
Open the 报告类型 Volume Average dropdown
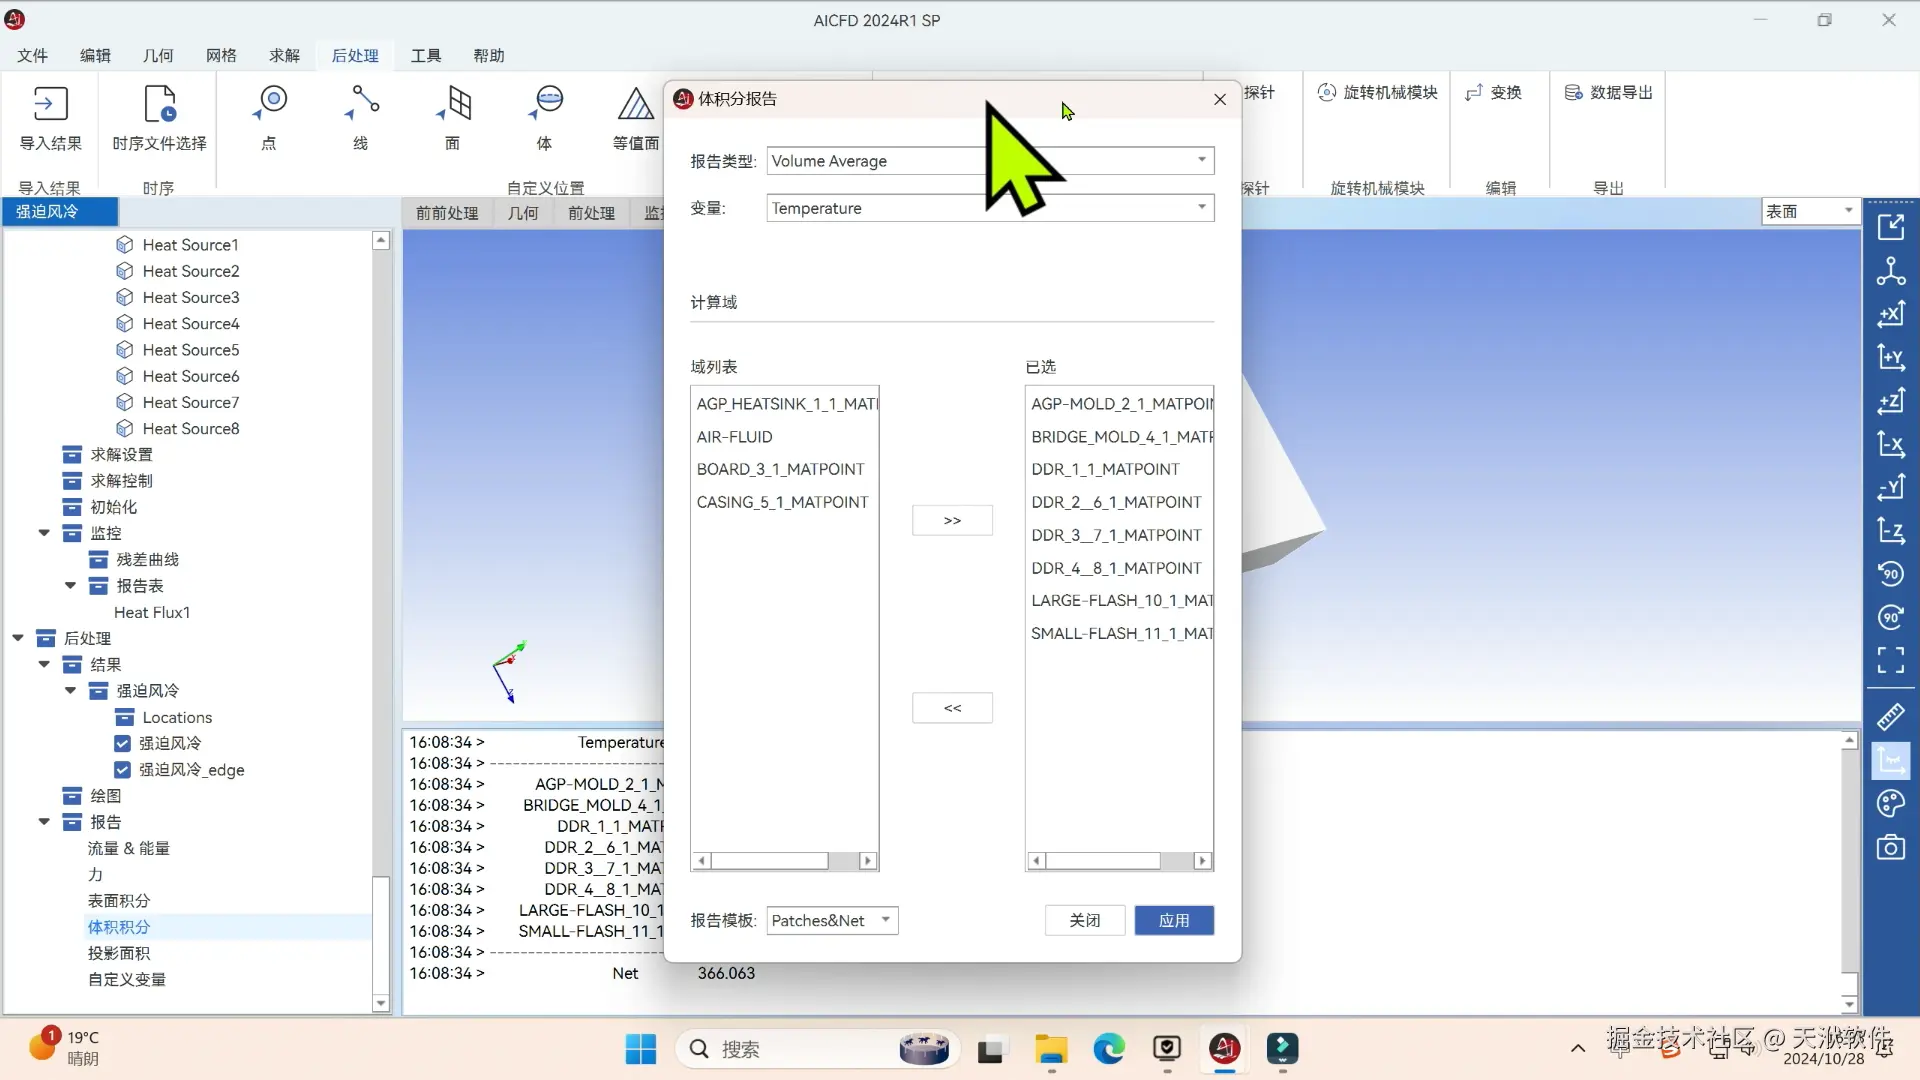click(1201, 161)
